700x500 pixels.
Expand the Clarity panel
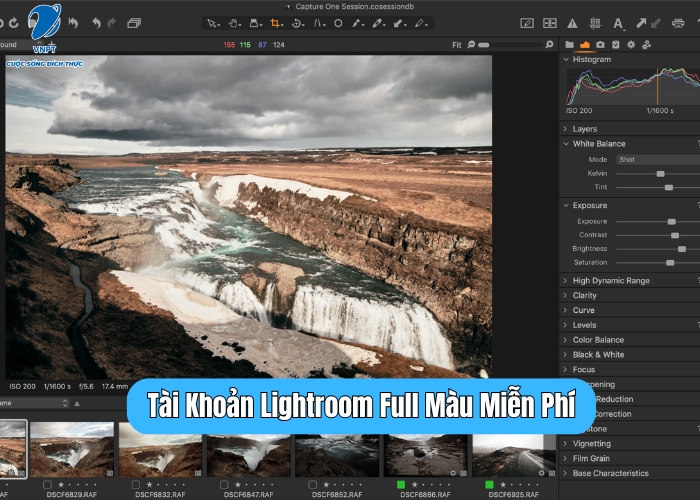click(x=566, y=295)
